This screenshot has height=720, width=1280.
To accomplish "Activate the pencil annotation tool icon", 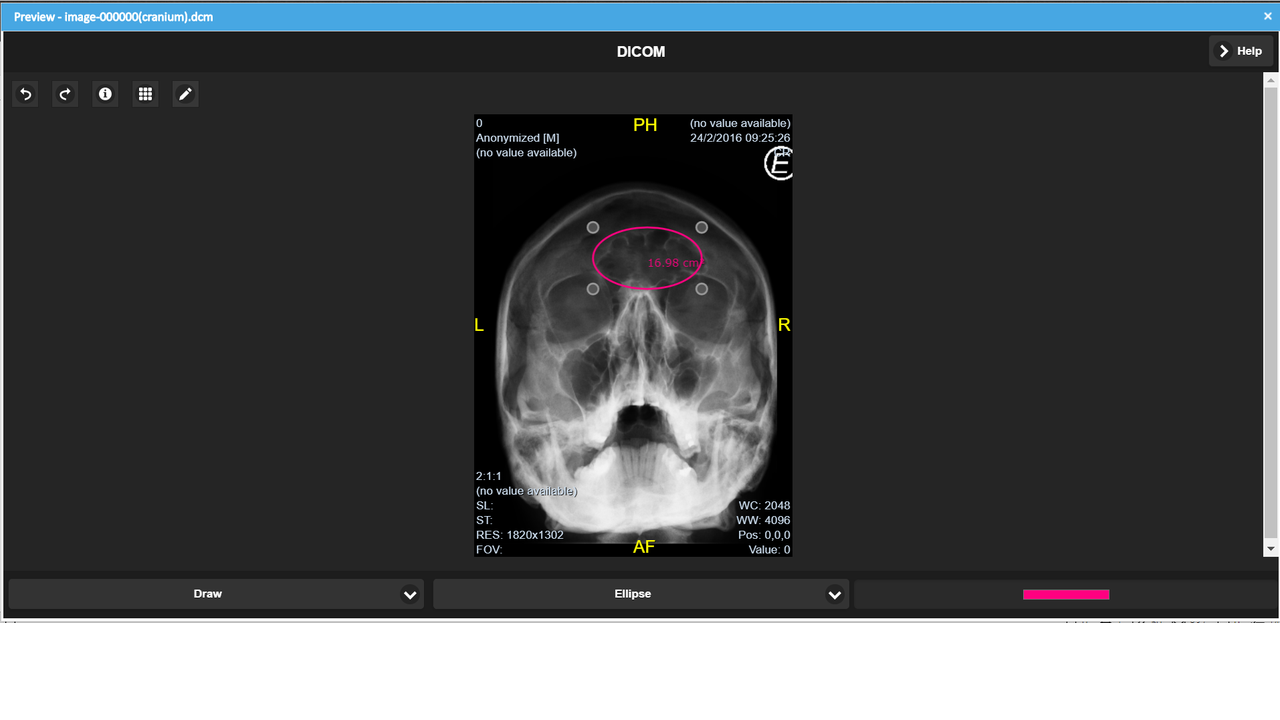I will coord(185,93).
